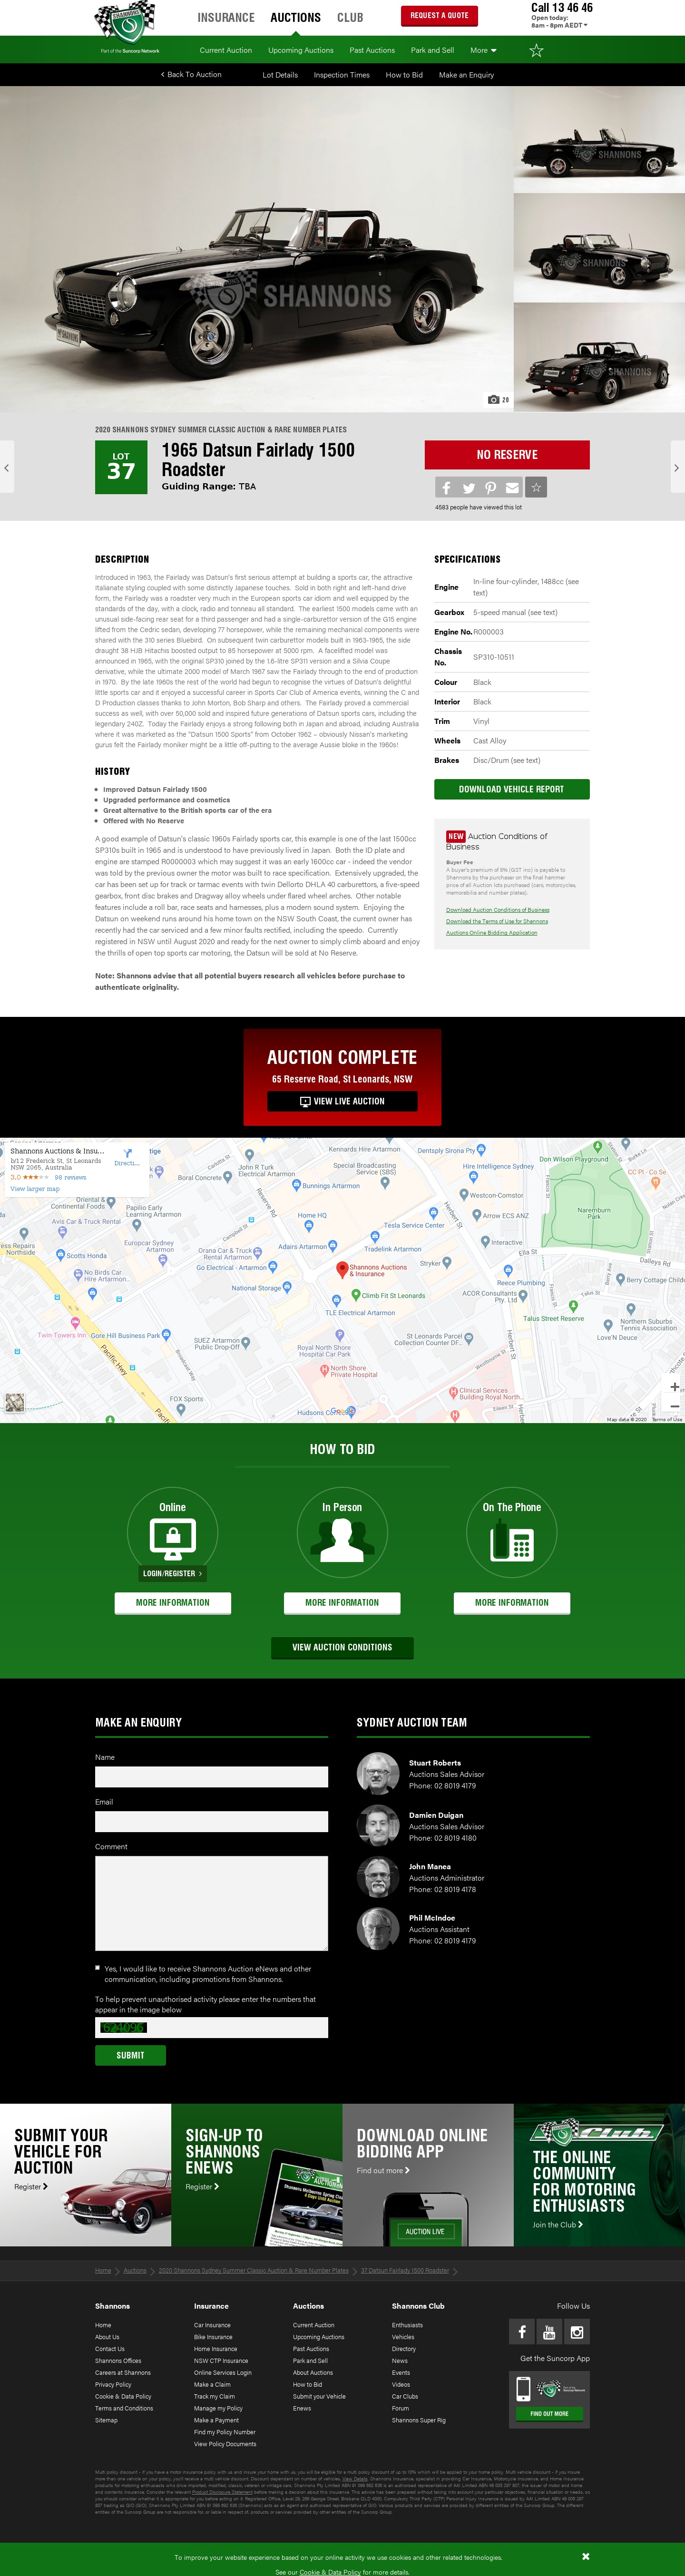Viewport: 685px width, 2576px height.
Task: Go to Upcoming Auctions tab
Action: (301, 50)
